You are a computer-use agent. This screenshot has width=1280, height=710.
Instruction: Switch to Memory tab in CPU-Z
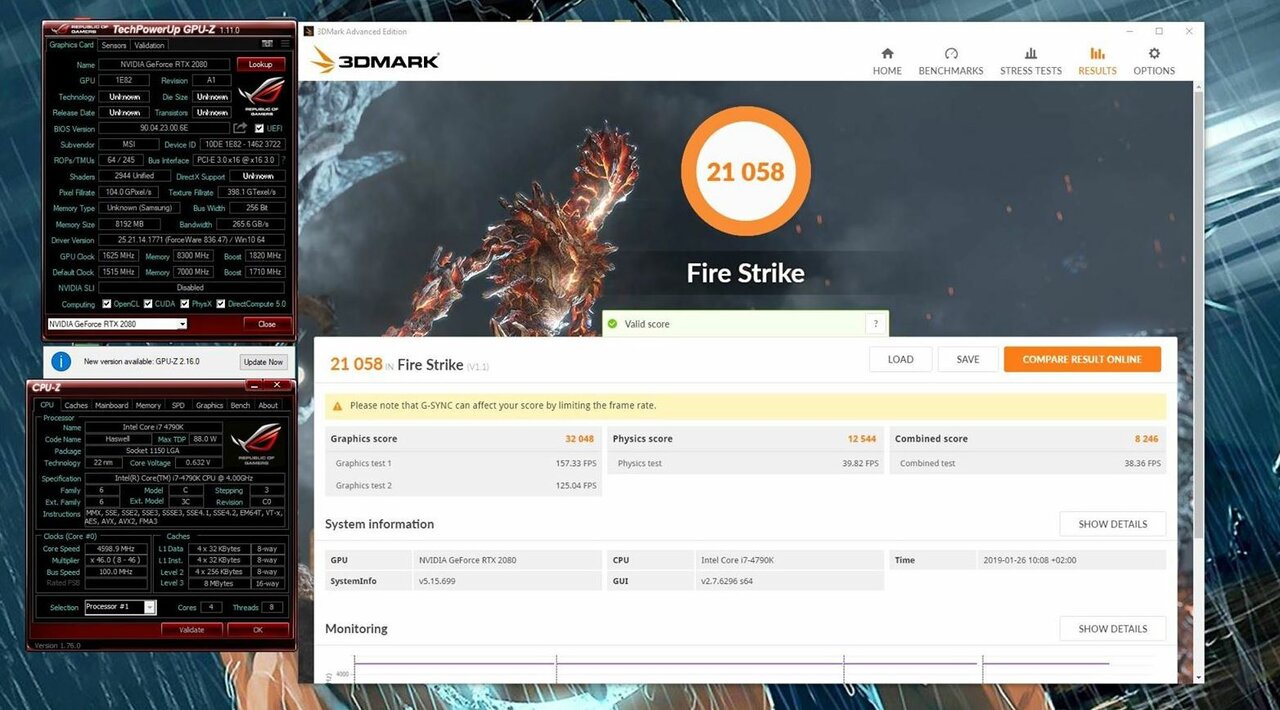(x=148, y=405)
